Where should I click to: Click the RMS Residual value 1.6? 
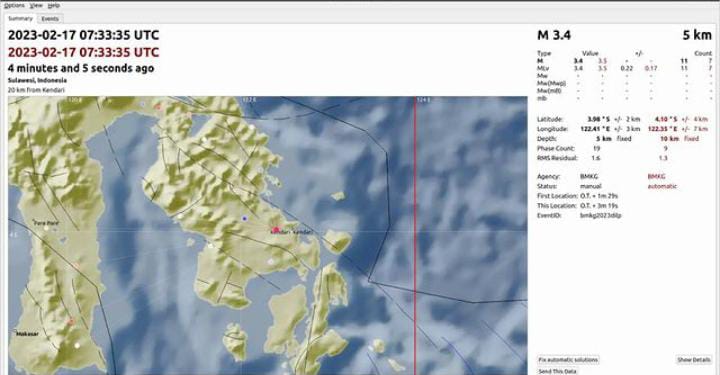coord(596,158)
